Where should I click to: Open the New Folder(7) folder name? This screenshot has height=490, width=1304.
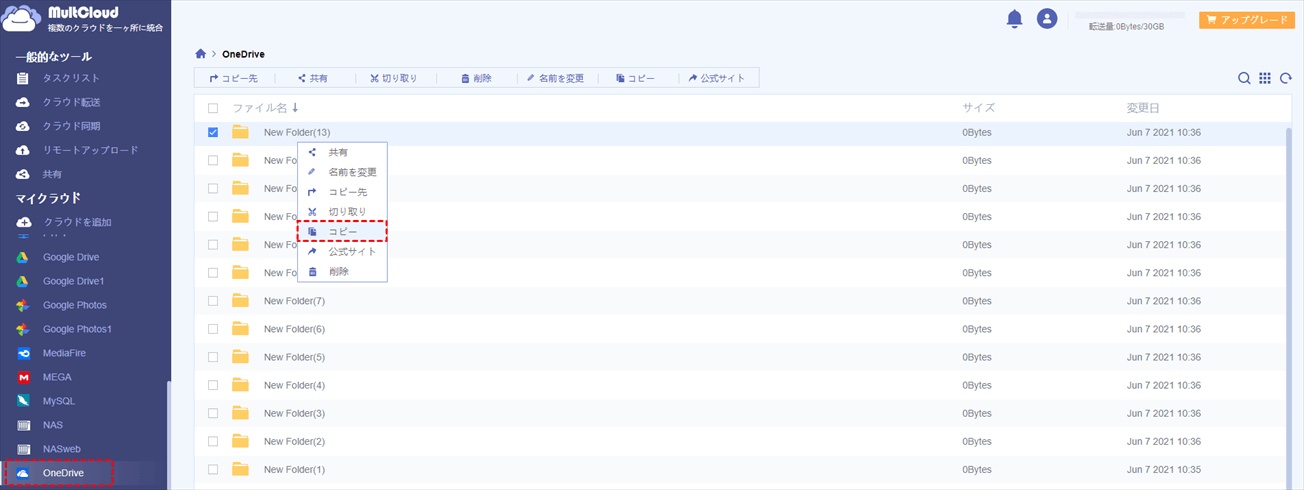294,301
